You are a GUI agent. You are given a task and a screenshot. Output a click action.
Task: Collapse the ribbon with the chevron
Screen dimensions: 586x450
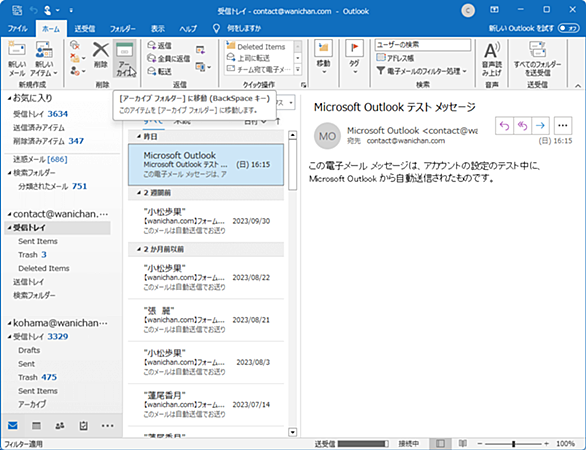coord(578,86)
